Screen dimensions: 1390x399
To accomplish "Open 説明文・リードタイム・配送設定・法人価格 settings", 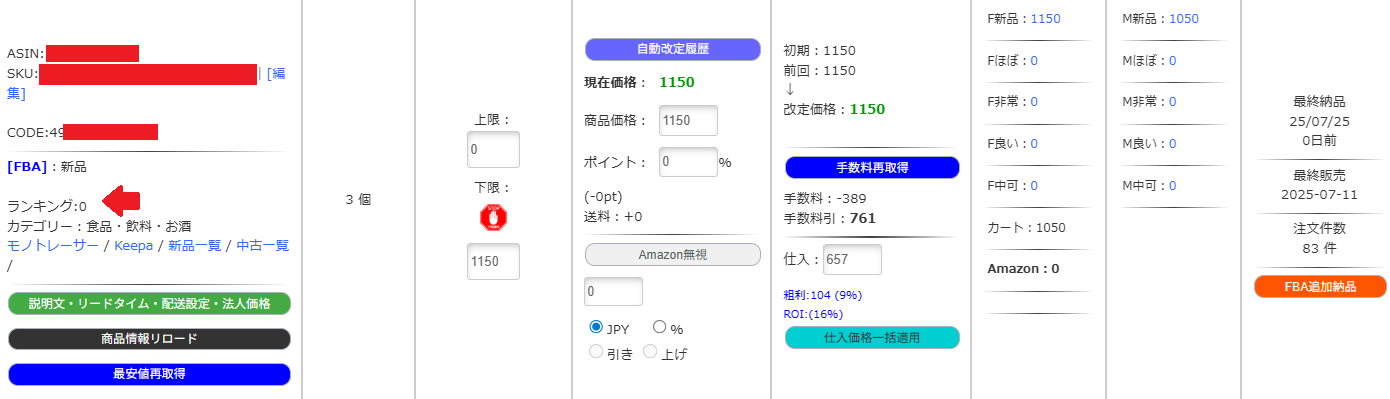I will (x=149, y=303).
